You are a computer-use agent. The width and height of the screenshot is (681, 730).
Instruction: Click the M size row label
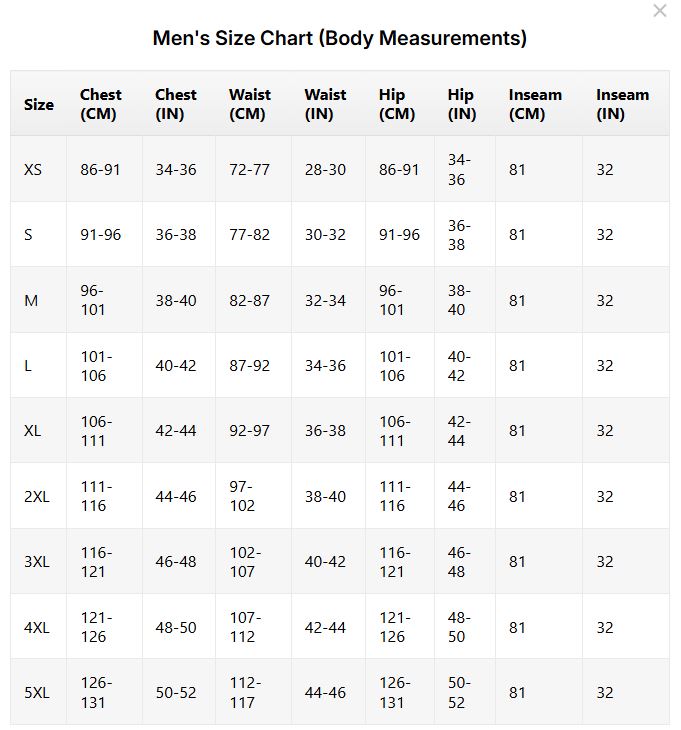click(31, 300)
